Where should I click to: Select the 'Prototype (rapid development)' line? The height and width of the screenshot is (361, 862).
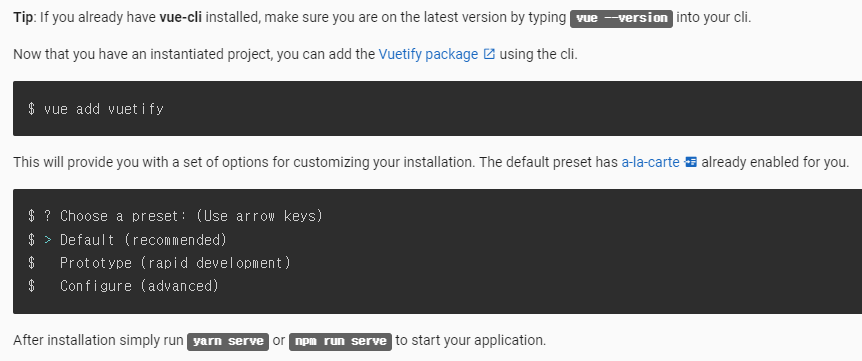coord(159,263)
